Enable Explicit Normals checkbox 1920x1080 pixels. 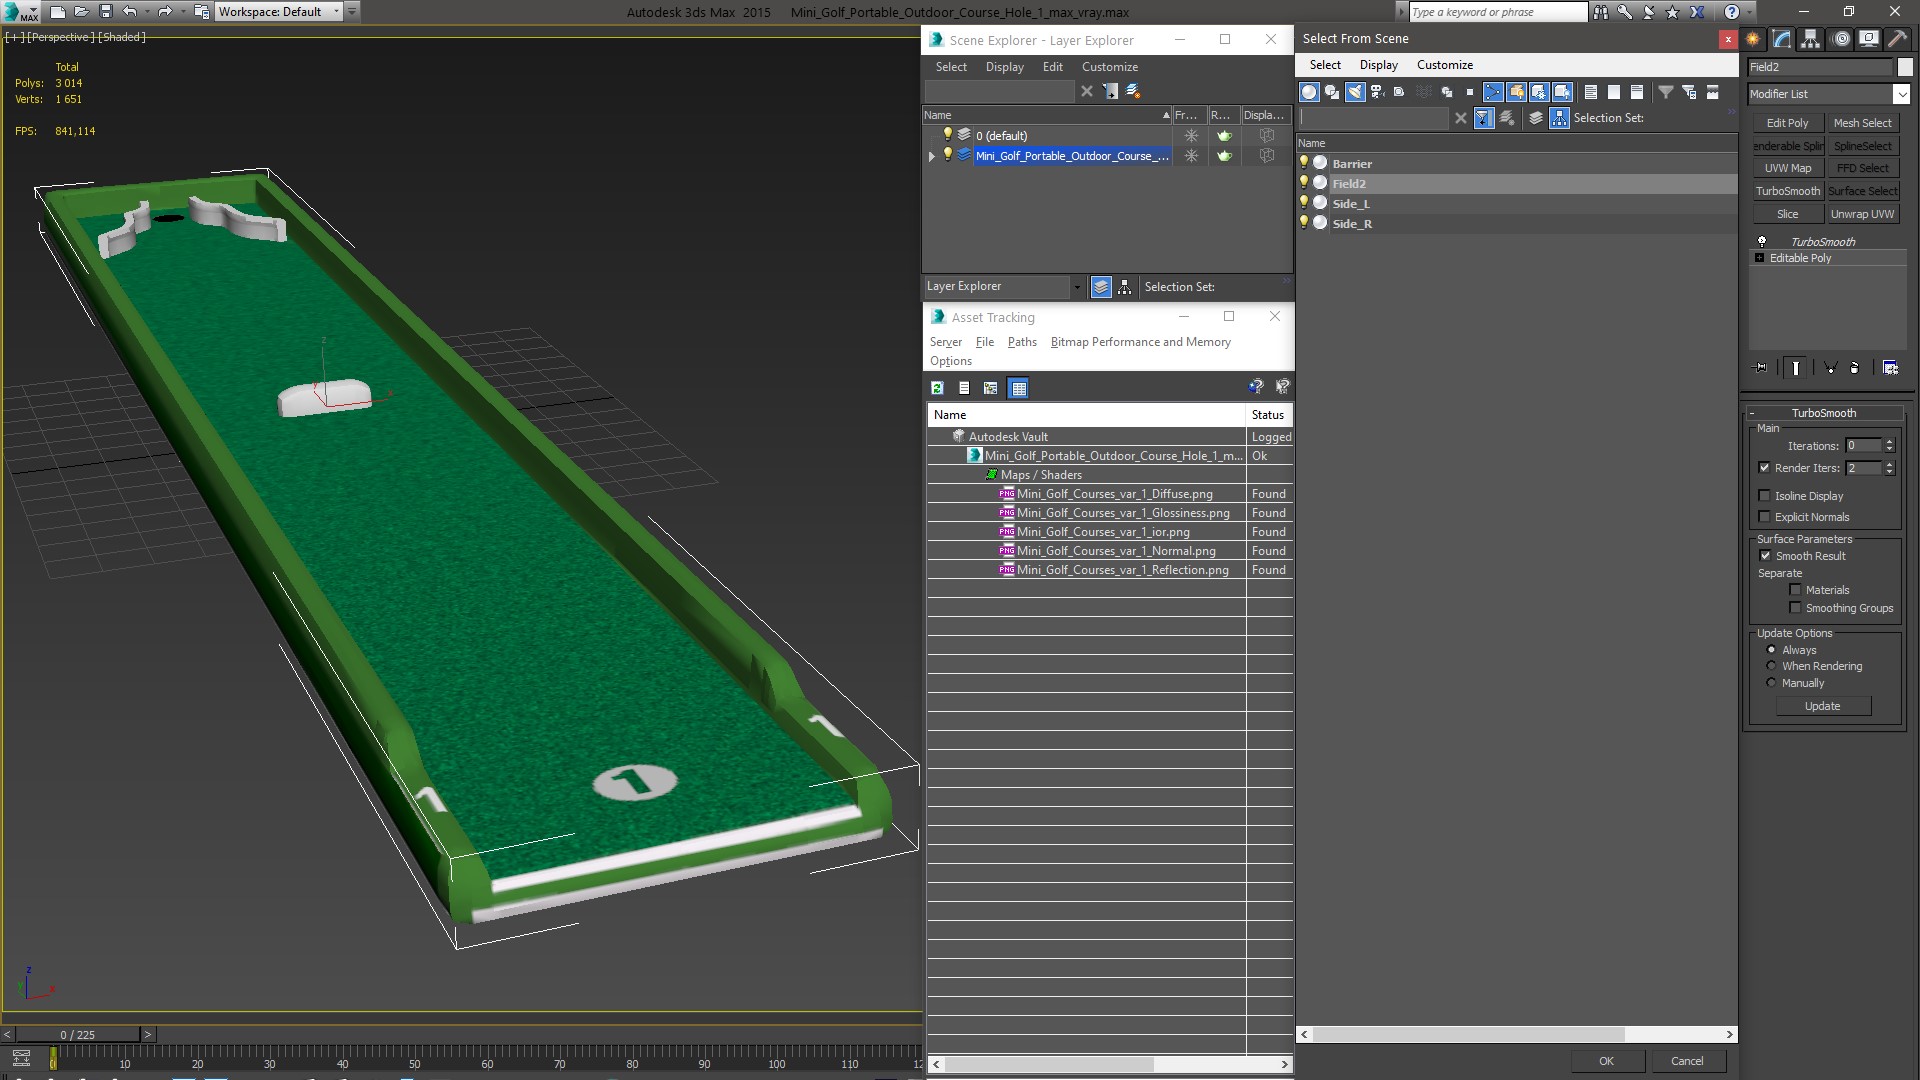[1765, 517]
